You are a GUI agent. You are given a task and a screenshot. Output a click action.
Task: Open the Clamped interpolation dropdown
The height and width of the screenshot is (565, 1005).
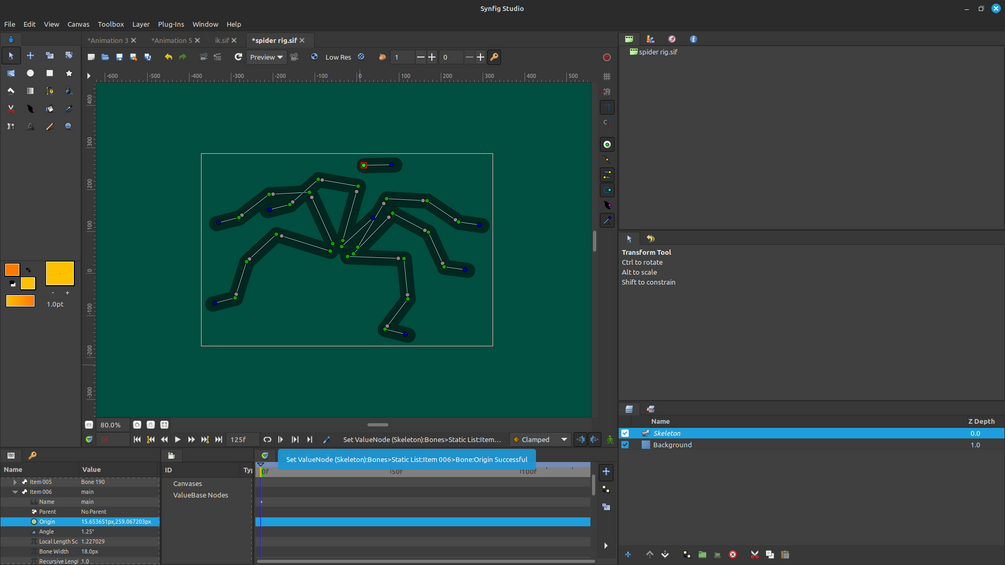pyautogui.click(x=540, y=439)
